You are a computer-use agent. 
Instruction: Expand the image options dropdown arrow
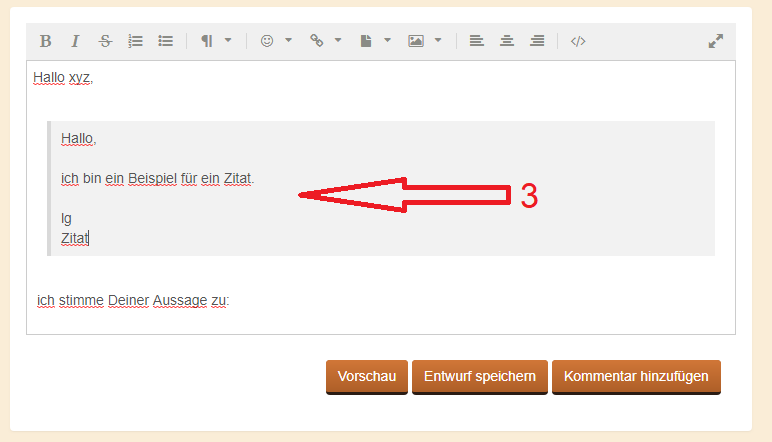pos(438,40)
